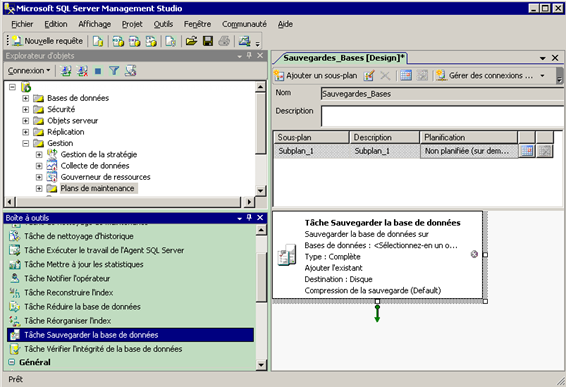Click the database engine query icon
The width and height of the screenshot is (566, 387).
point(98,41)
